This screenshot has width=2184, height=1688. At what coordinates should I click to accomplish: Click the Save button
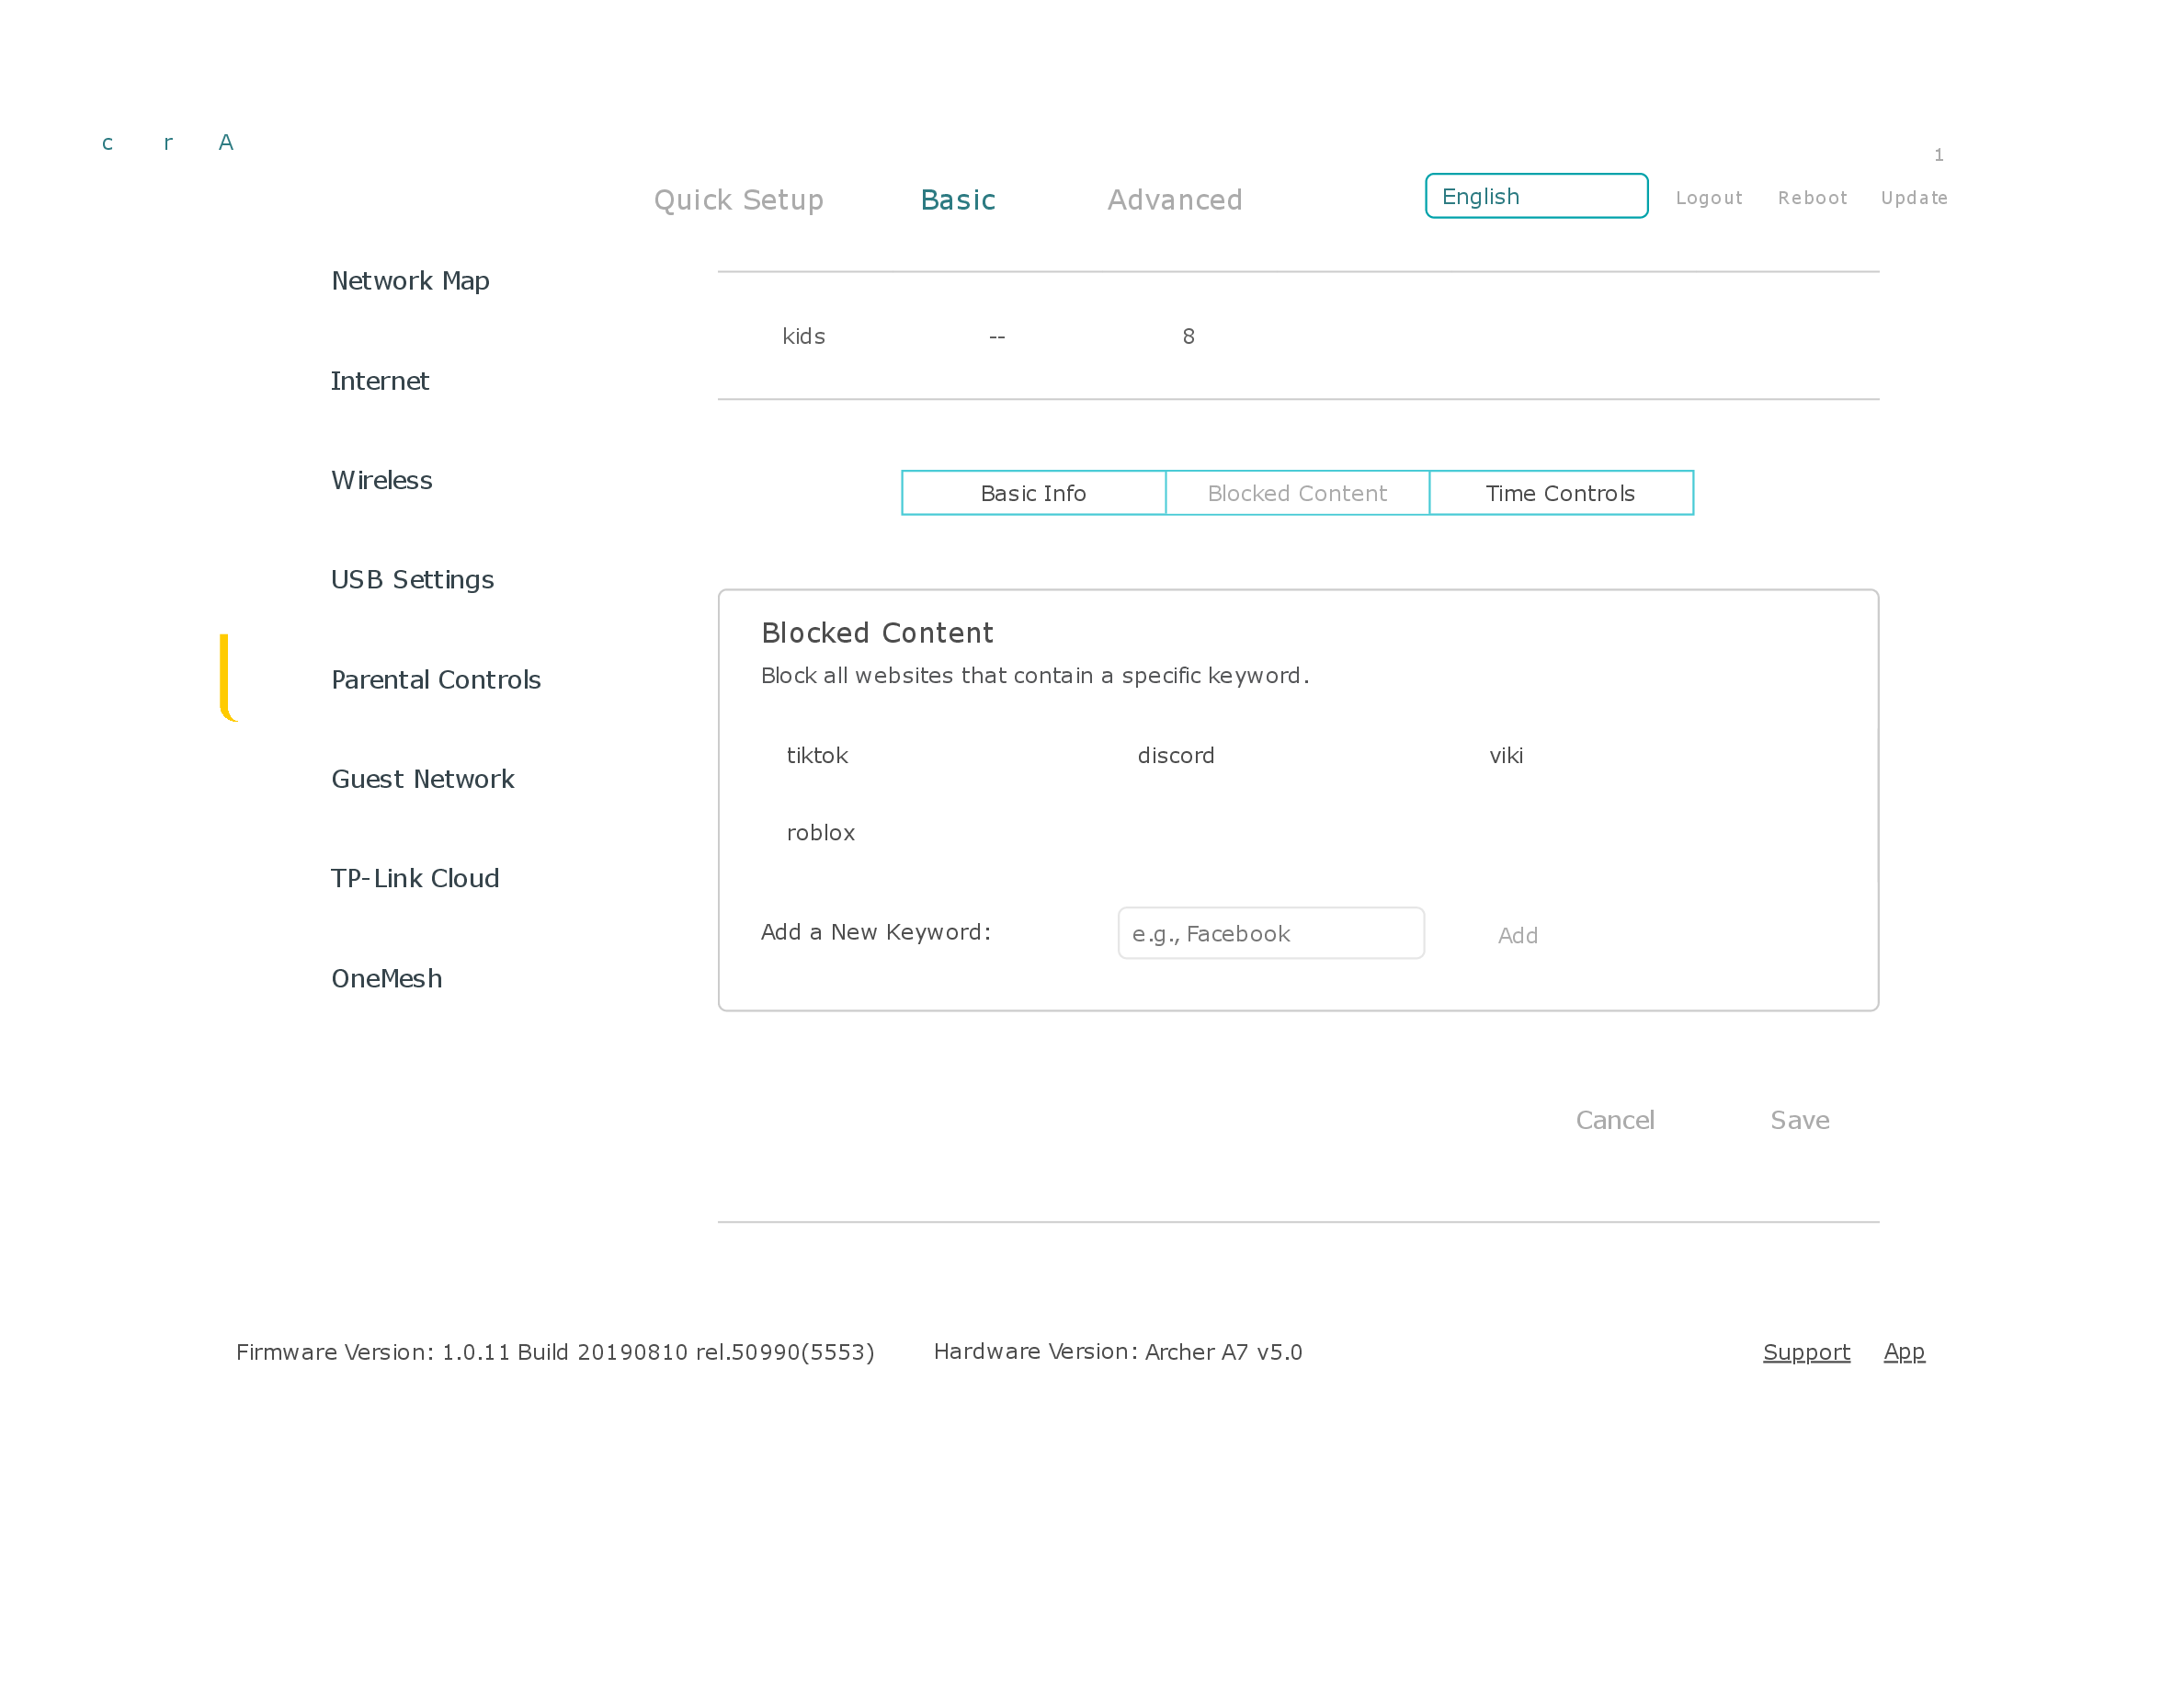click(x=1799, y=1120)
